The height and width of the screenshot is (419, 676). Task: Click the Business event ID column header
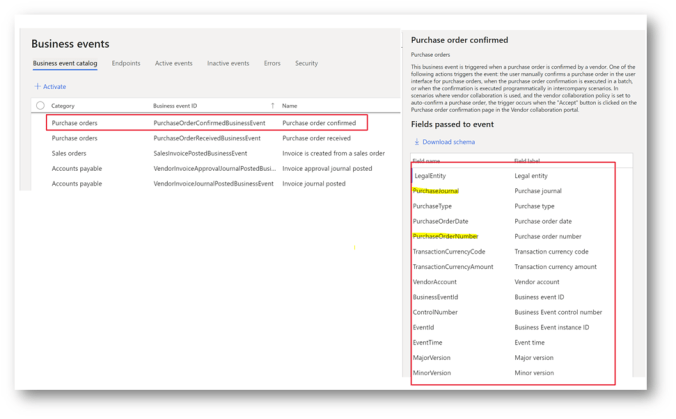pos(175,105)
